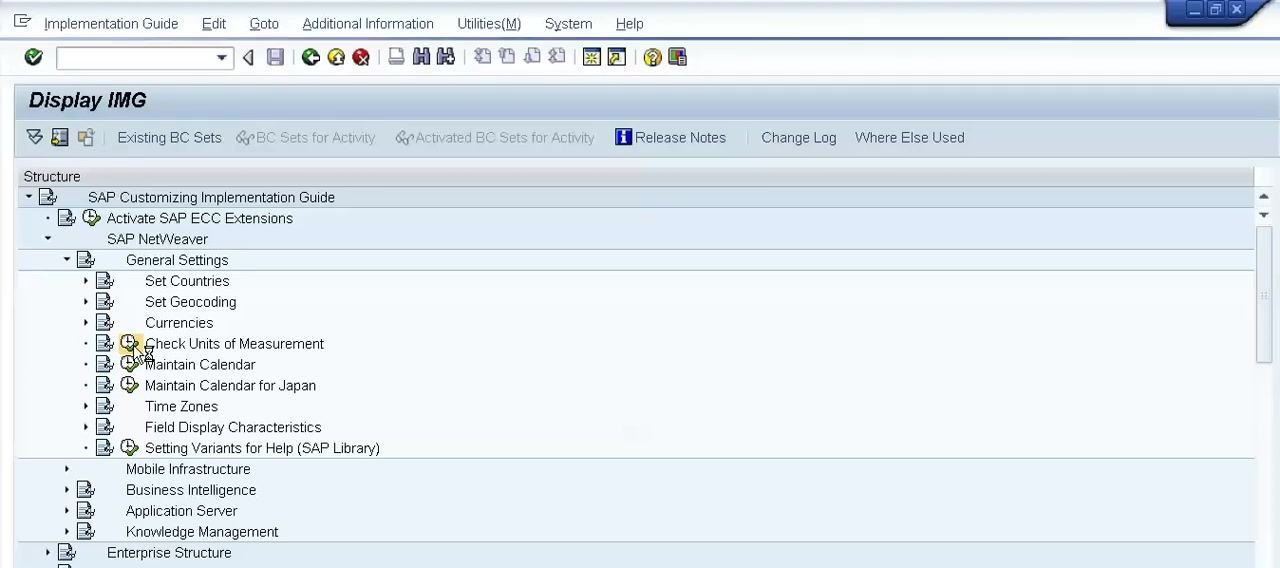Open the command field dropdown arrow
Viewport: 1280px width, 568px height.
pos(222,58)
